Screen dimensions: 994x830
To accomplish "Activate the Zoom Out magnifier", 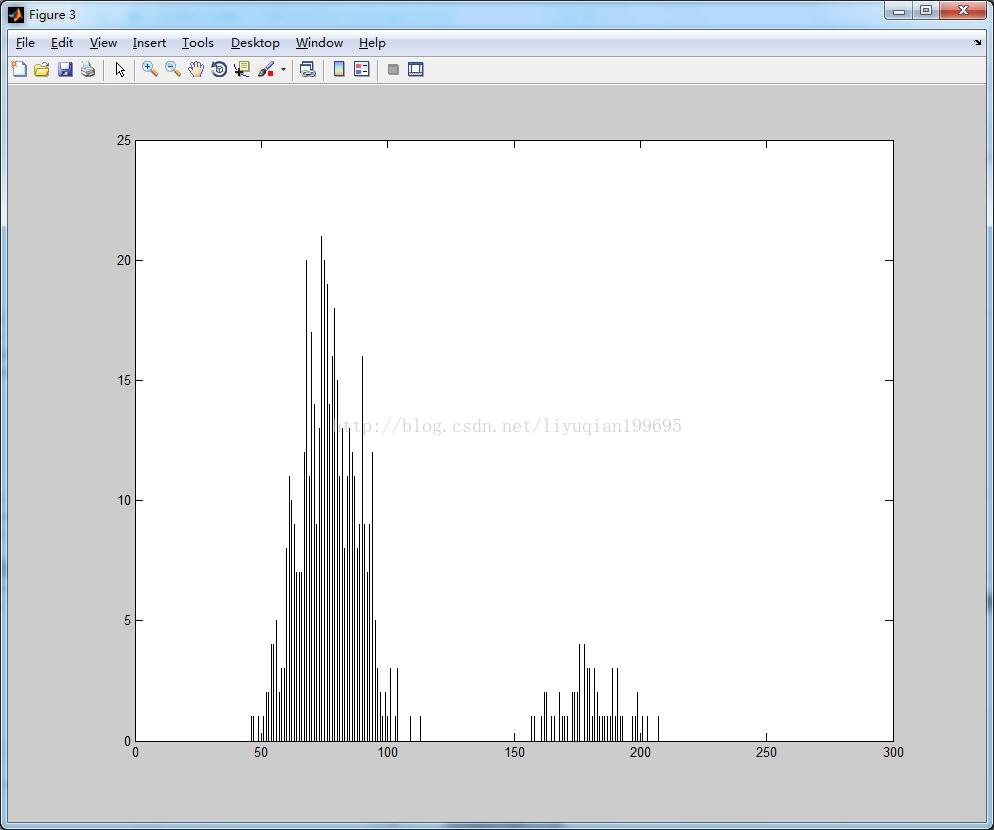I will [x=172, y=69].
